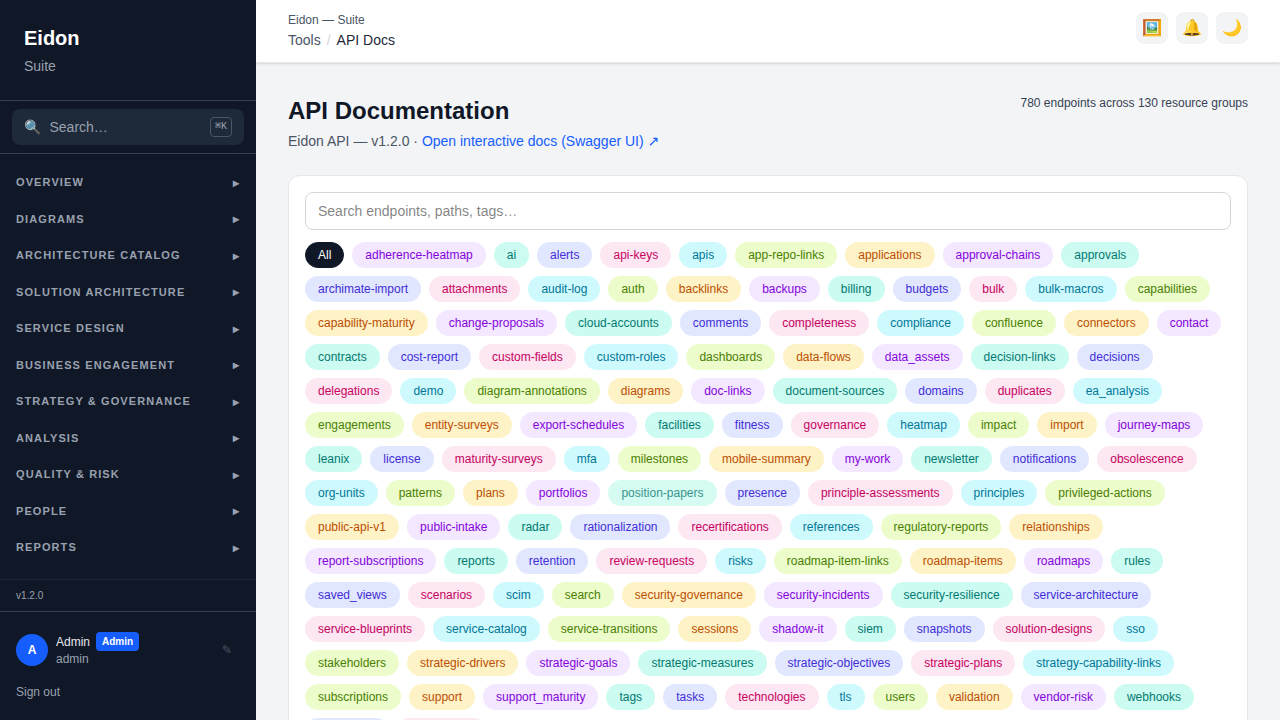Filter by ea_analysis tag

1117,391
